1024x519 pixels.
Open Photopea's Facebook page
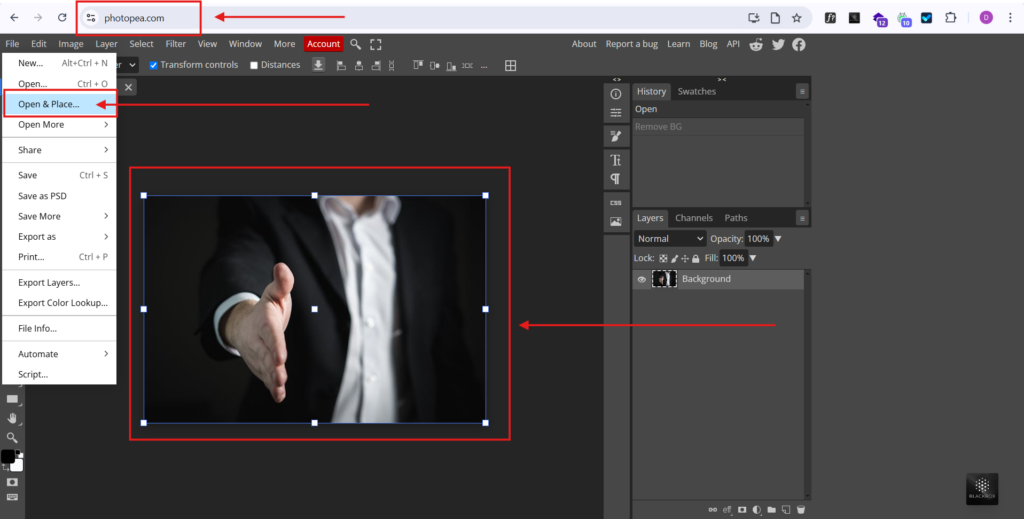799,44
